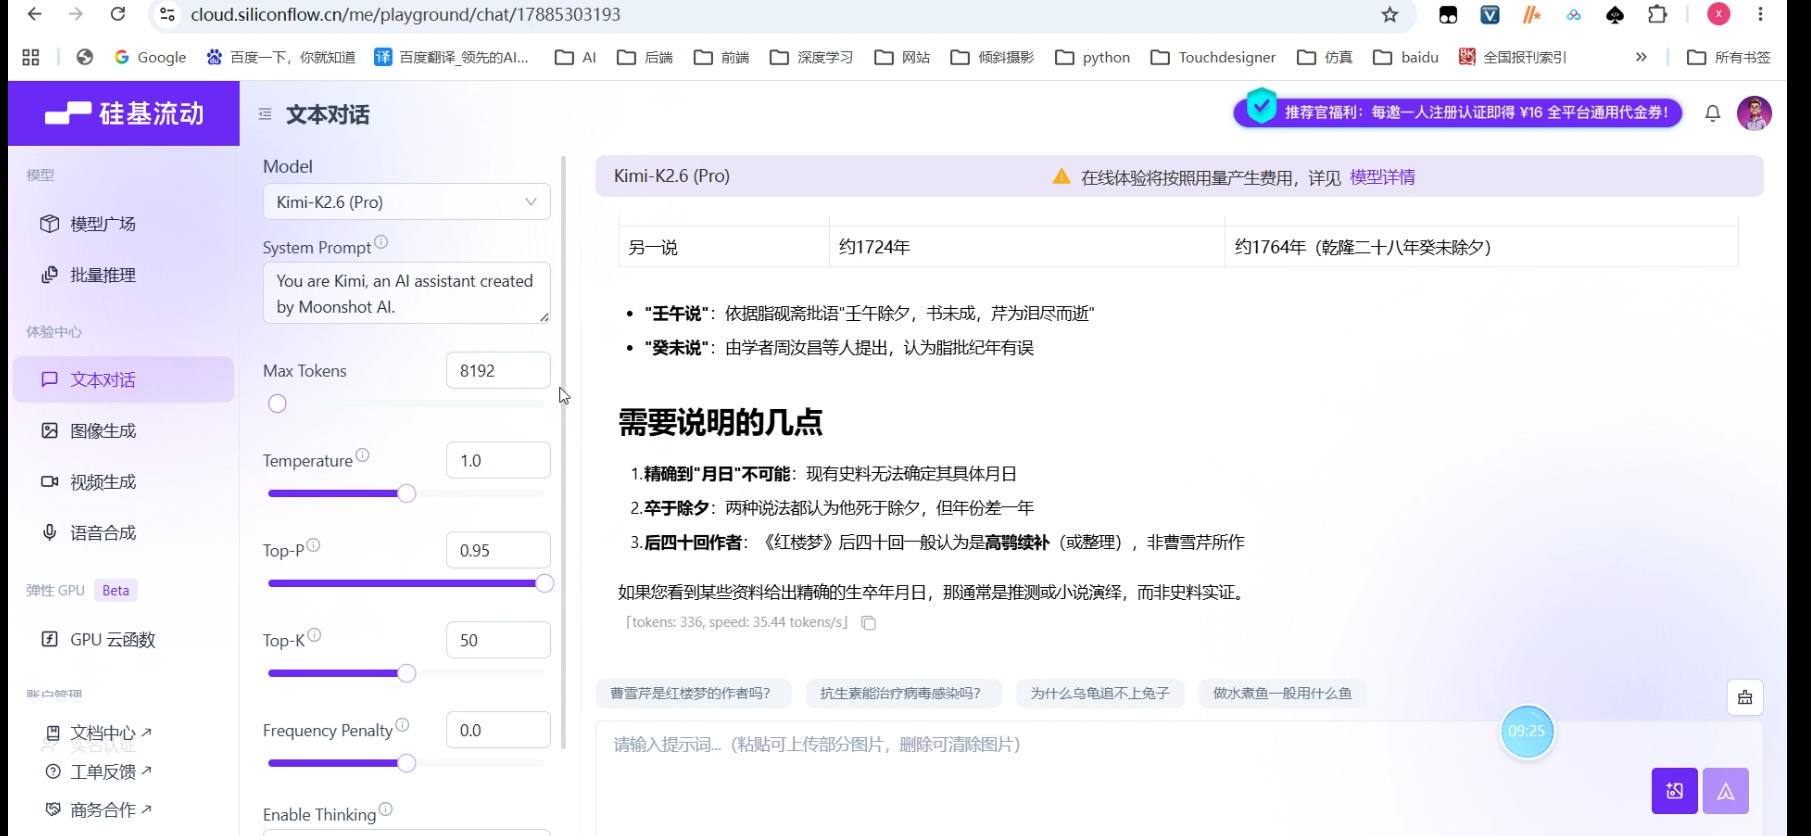Image resolution: width=1811 pixels, height=836 pixels.
Task: Open the black spade extension icon
Action: click(x=1615, y=14)
